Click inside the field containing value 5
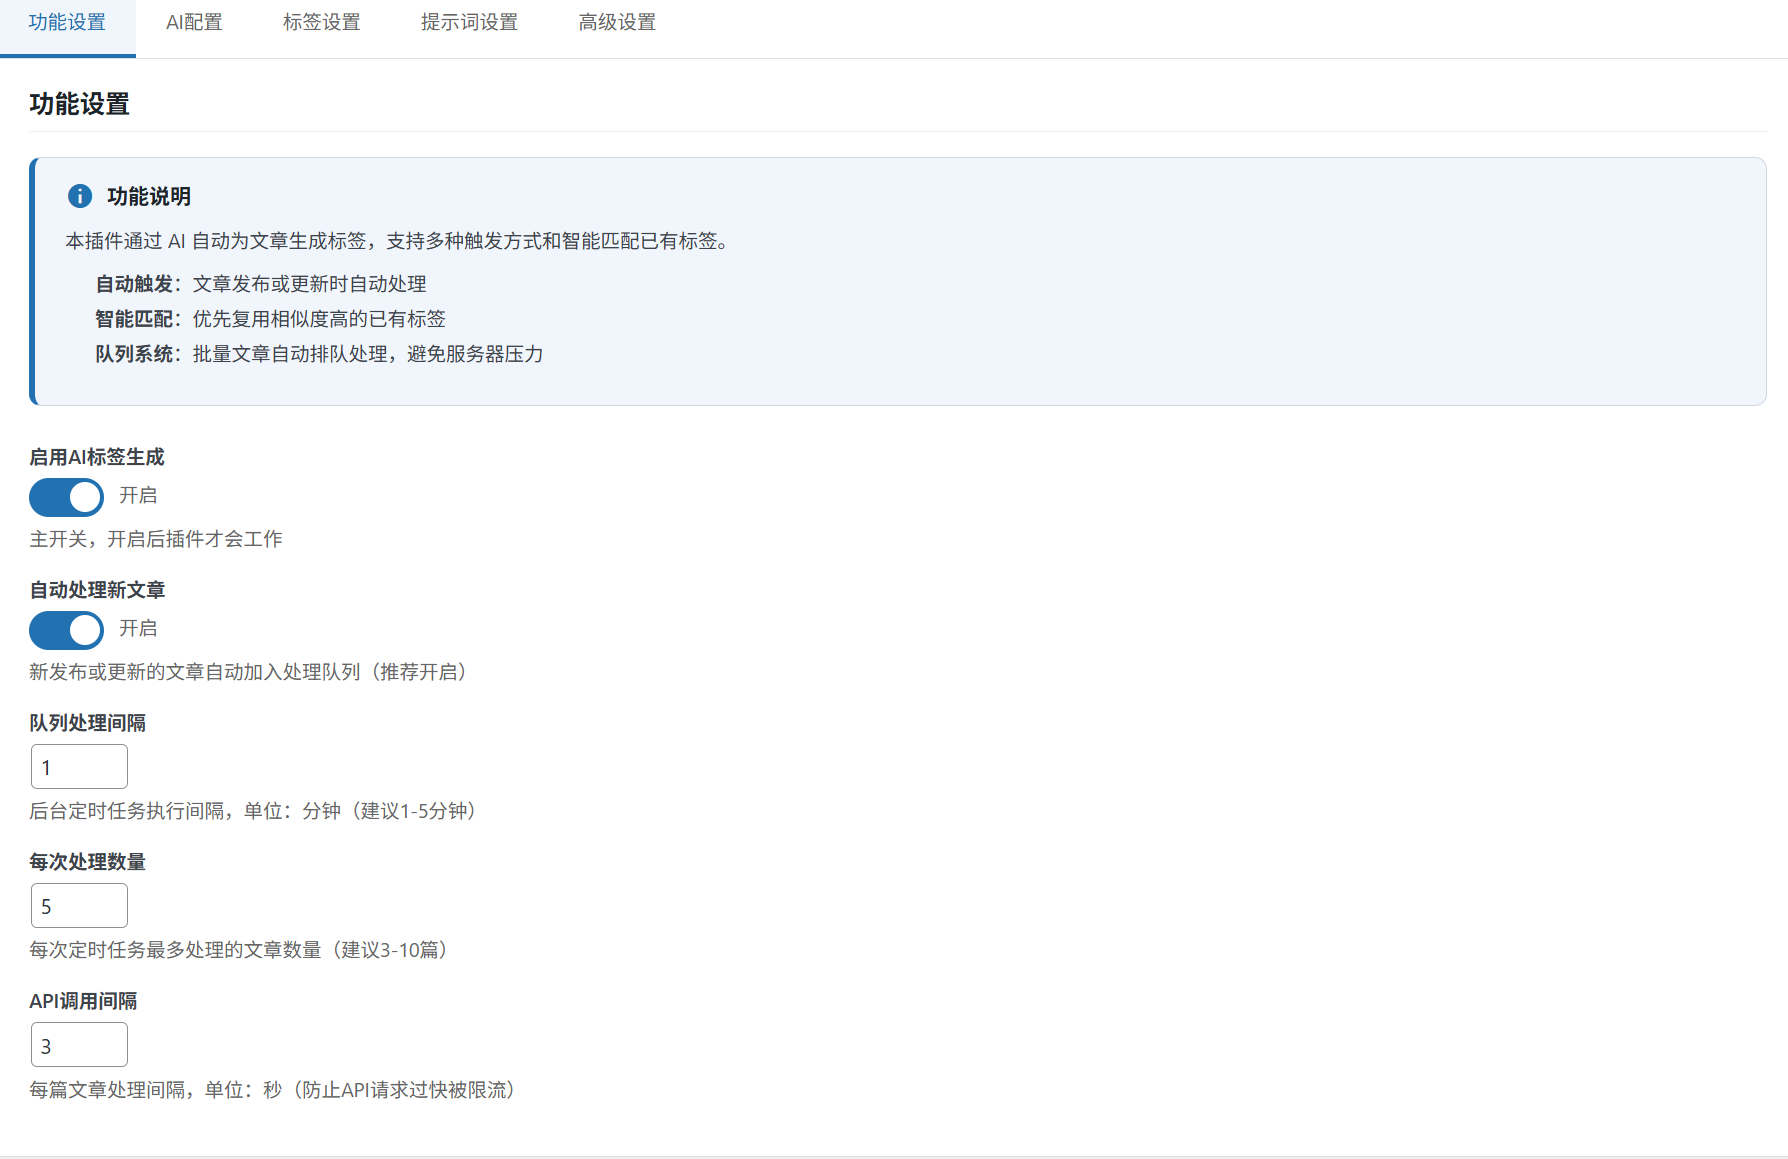Viewport: 1788px width, 1159px height. [79, 905]
